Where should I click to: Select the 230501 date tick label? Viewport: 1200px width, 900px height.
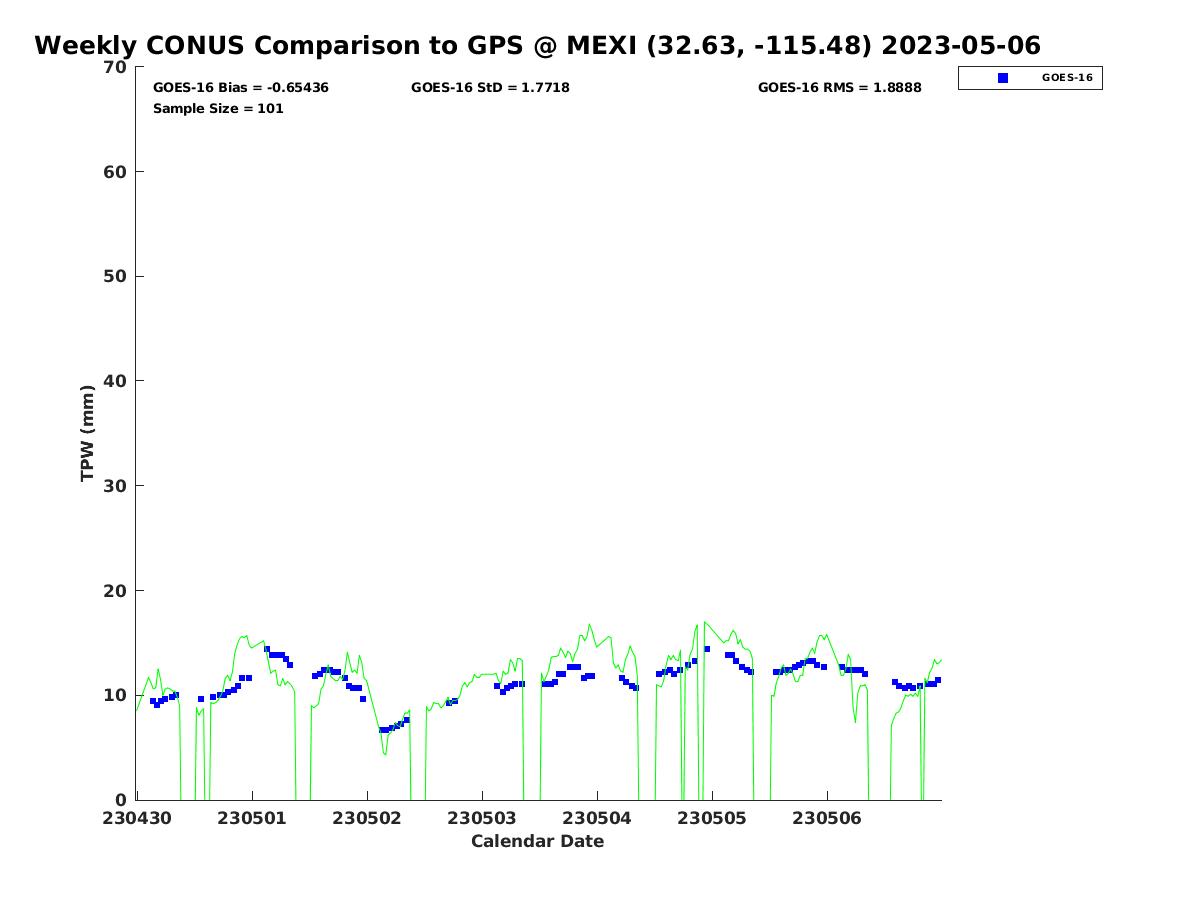tap(252, 817)
